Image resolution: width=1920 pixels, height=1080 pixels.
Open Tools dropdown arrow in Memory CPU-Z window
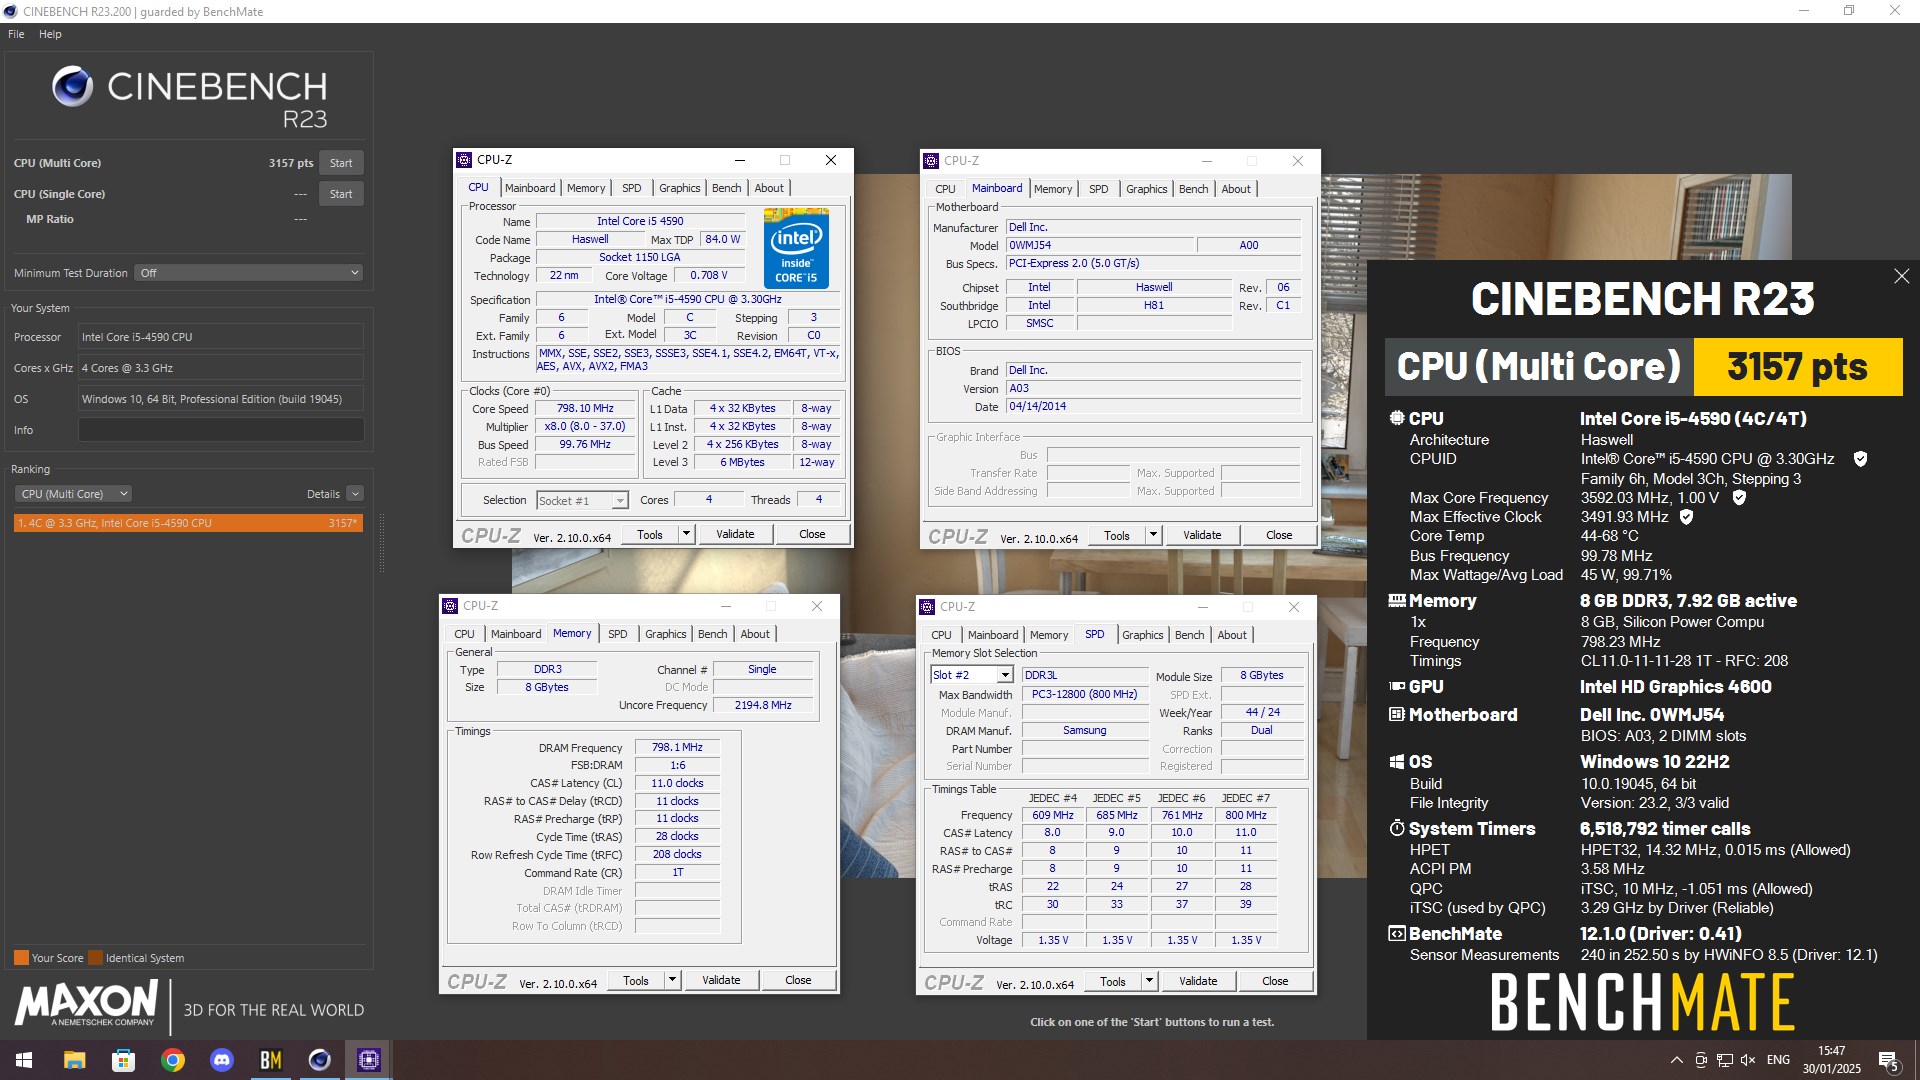click(x=673, y=980)
